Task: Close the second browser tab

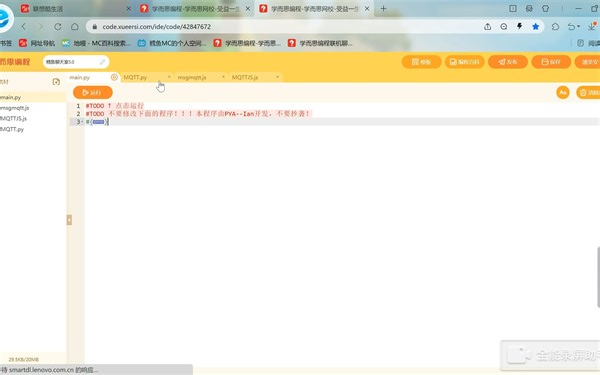Action: click(248, 8)
